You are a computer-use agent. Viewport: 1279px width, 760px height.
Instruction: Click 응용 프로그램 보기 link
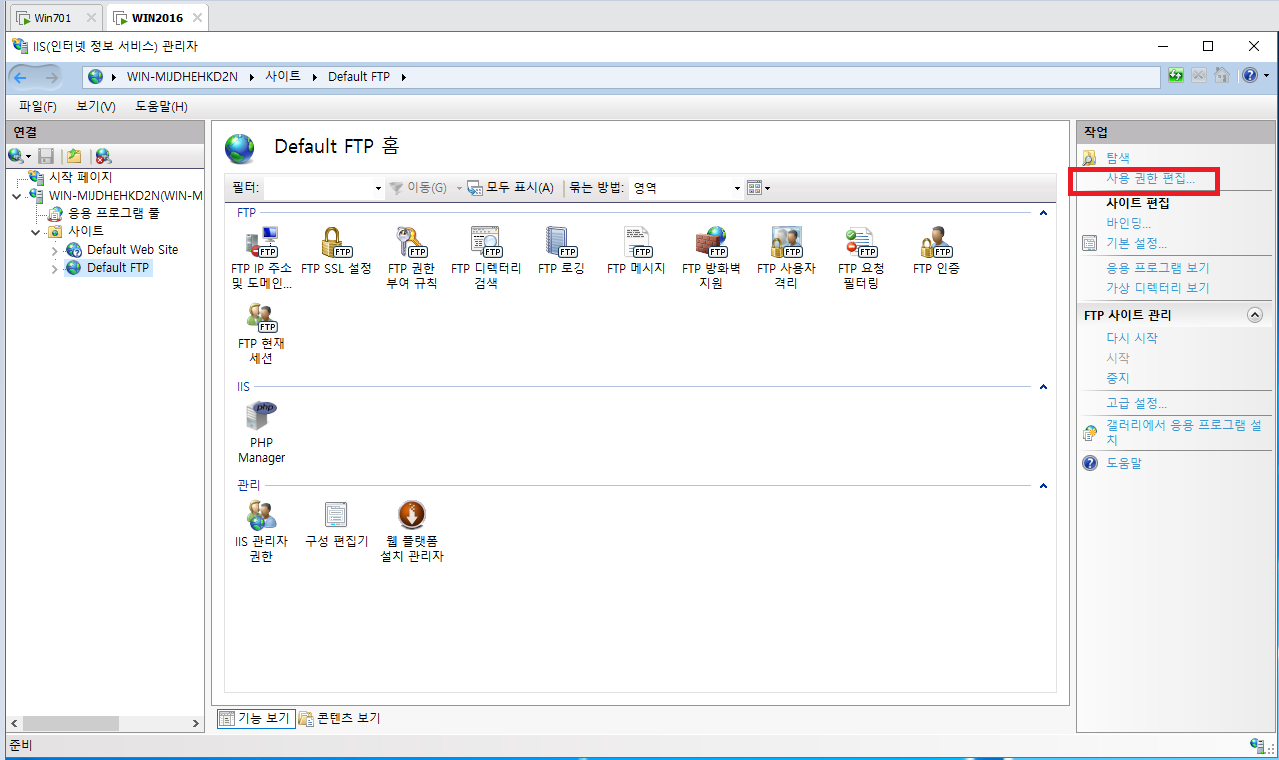pyautogui.click(x=1158, y=268)
